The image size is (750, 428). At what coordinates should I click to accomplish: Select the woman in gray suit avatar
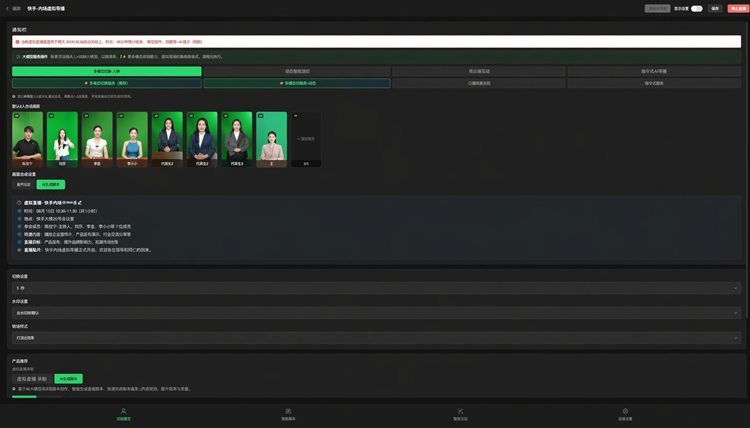coord(237,140)
